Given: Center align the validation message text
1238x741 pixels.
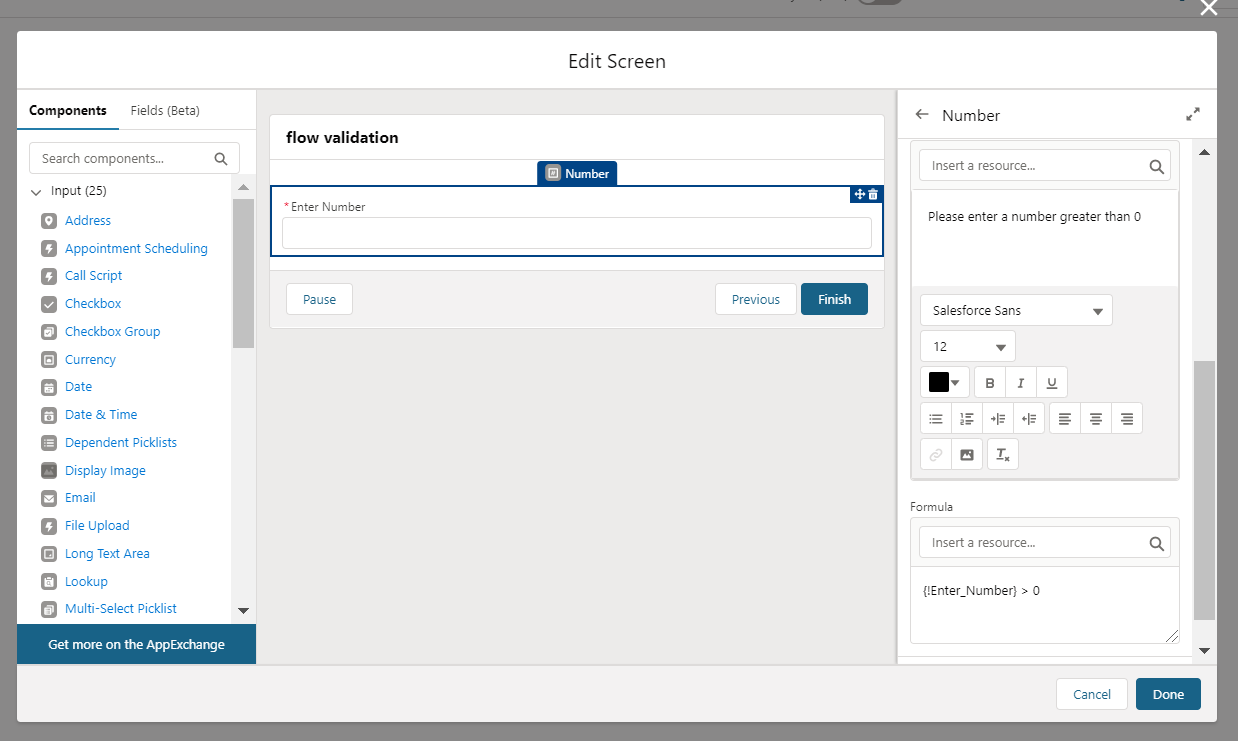Looking at the screenshot, I should click(1095, 418).
